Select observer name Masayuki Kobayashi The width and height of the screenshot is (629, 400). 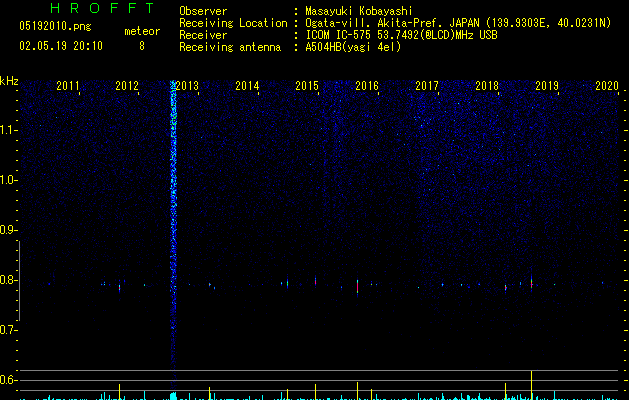359,11
